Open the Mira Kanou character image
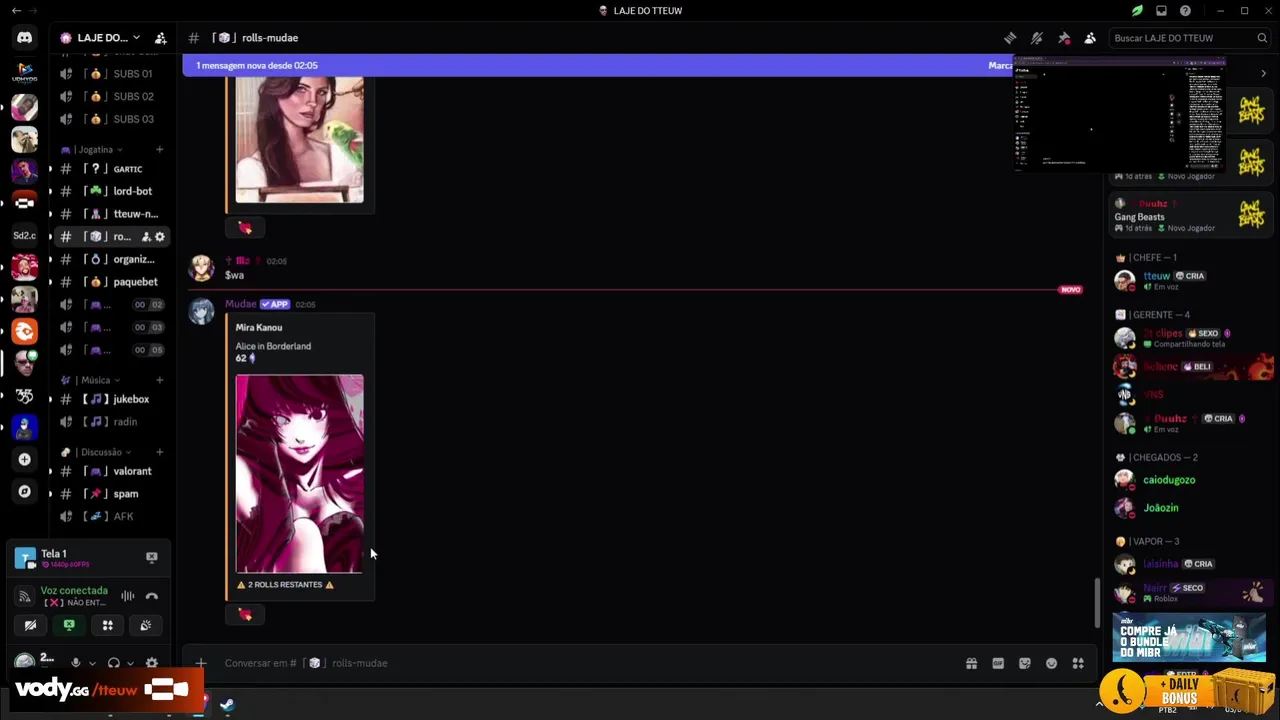Image resolution: width=1280 pixels, height=720 pixels. tap(299, 474)
